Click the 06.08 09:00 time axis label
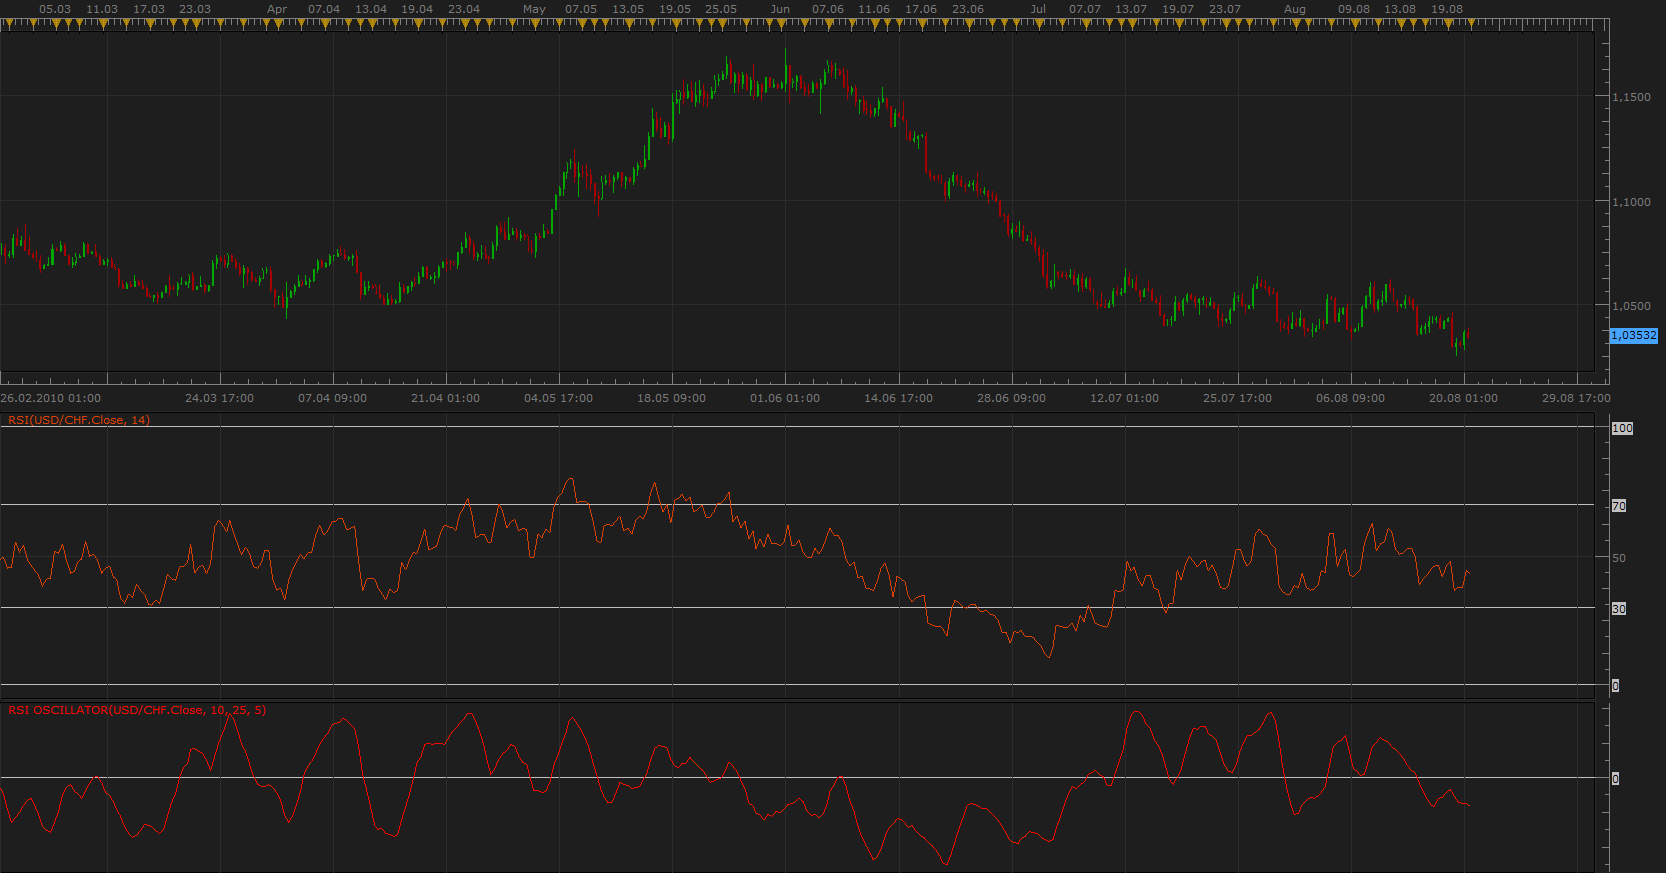Viewport: 1666px width, 873px height. point(1351,398)
